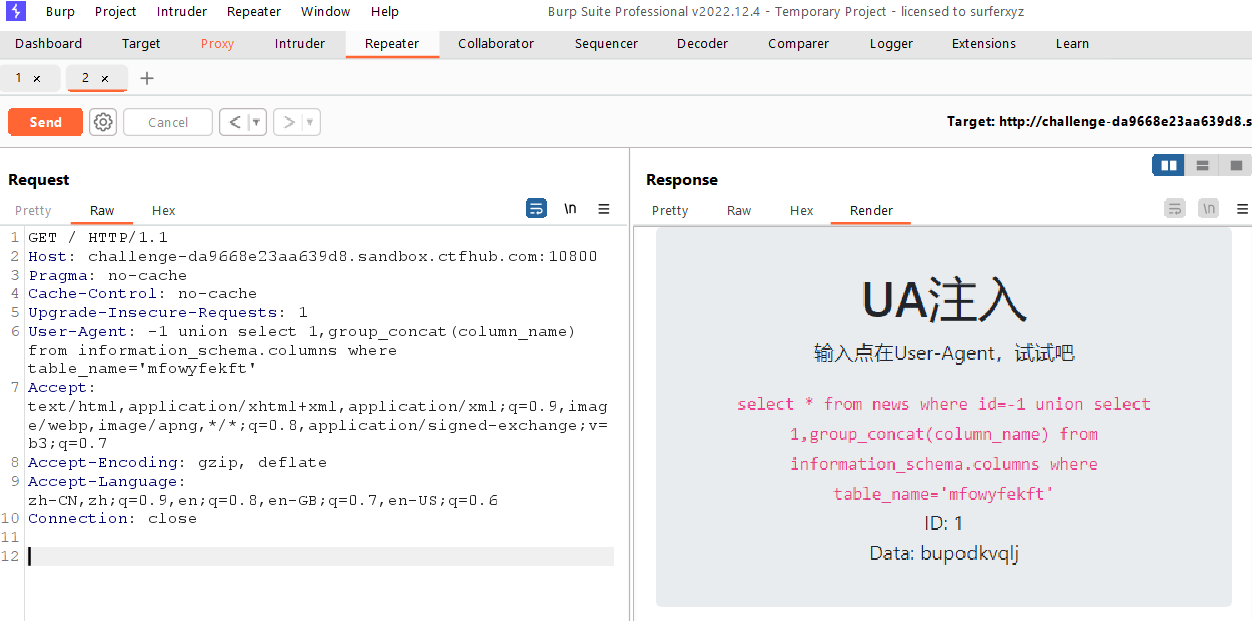Click 'table_name='mfowyfekft'' in rendered SQL query
Screen dimensions: 1252x621
coord(944,494)
